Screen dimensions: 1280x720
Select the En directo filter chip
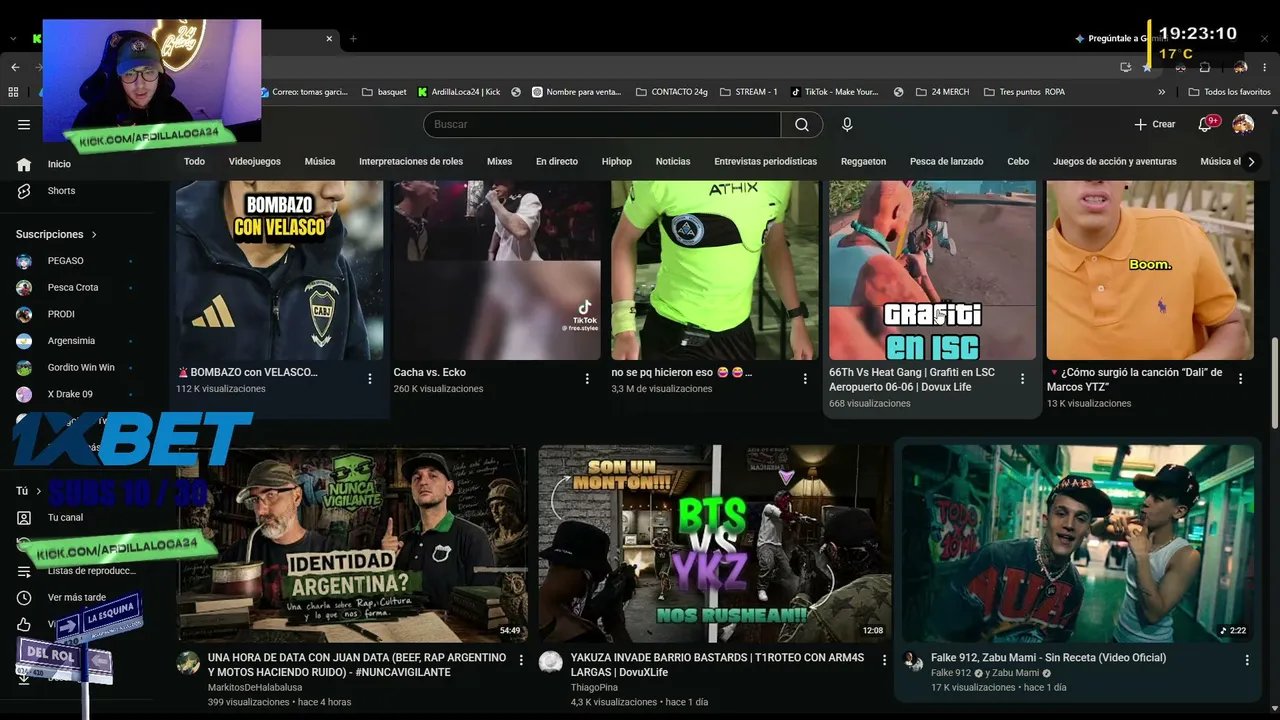[x=557, y=162]
